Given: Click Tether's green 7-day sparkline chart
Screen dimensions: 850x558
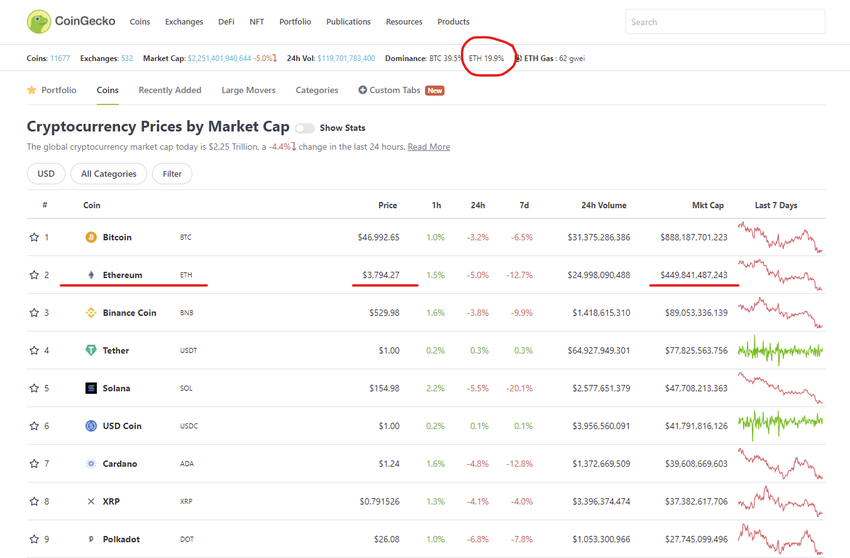Looking at the screenshot, I should pyautogui.click(x=780, y=350).
